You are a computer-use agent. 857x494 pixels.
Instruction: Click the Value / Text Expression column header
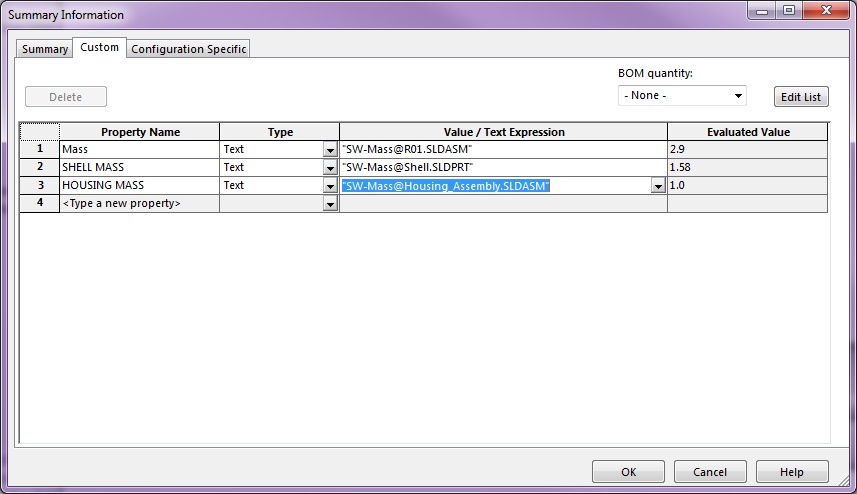[x=503, y=132]
